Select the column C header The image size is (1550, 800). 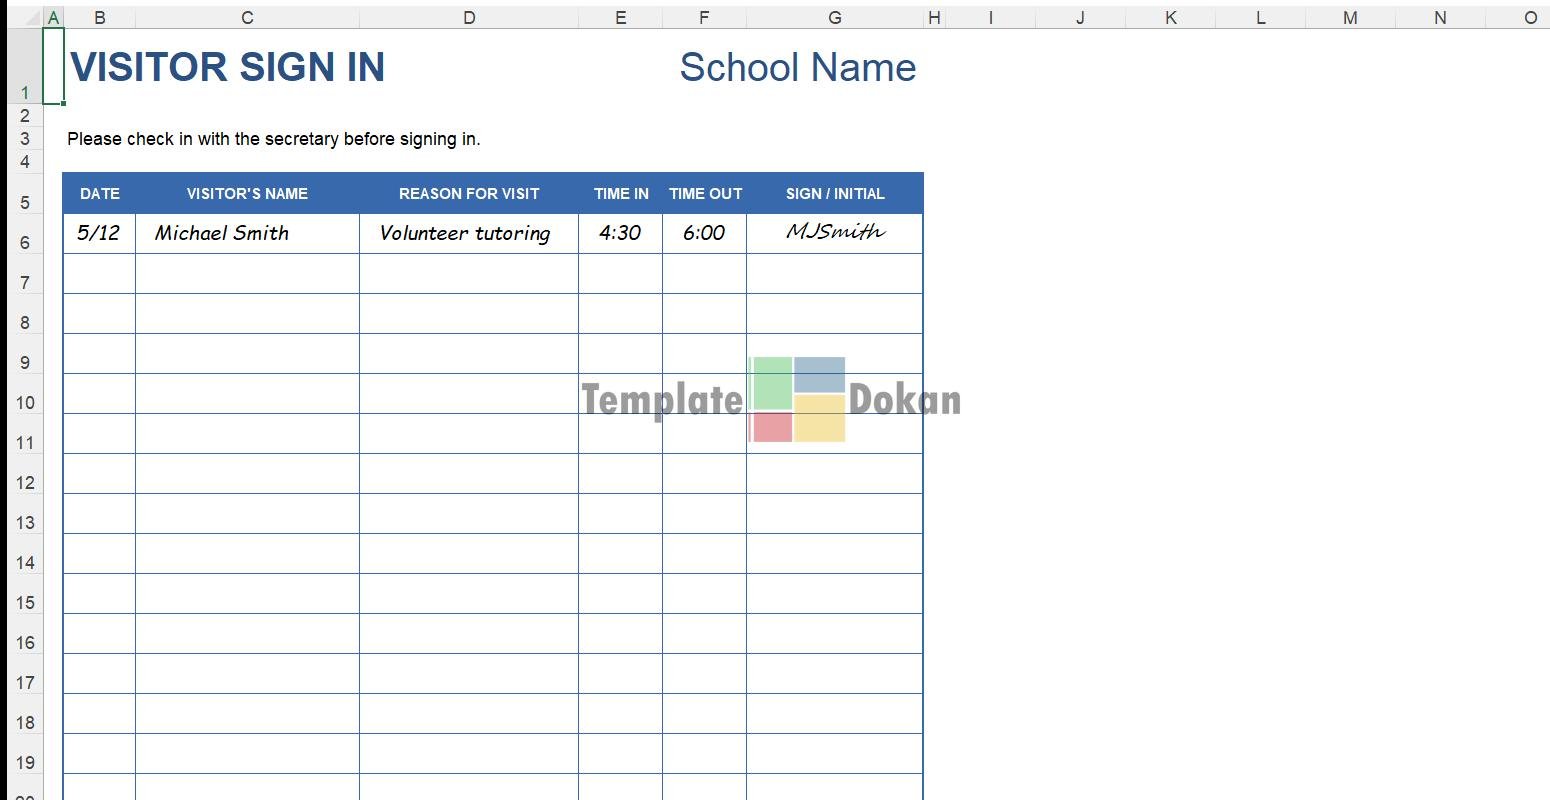click(247, 17)
